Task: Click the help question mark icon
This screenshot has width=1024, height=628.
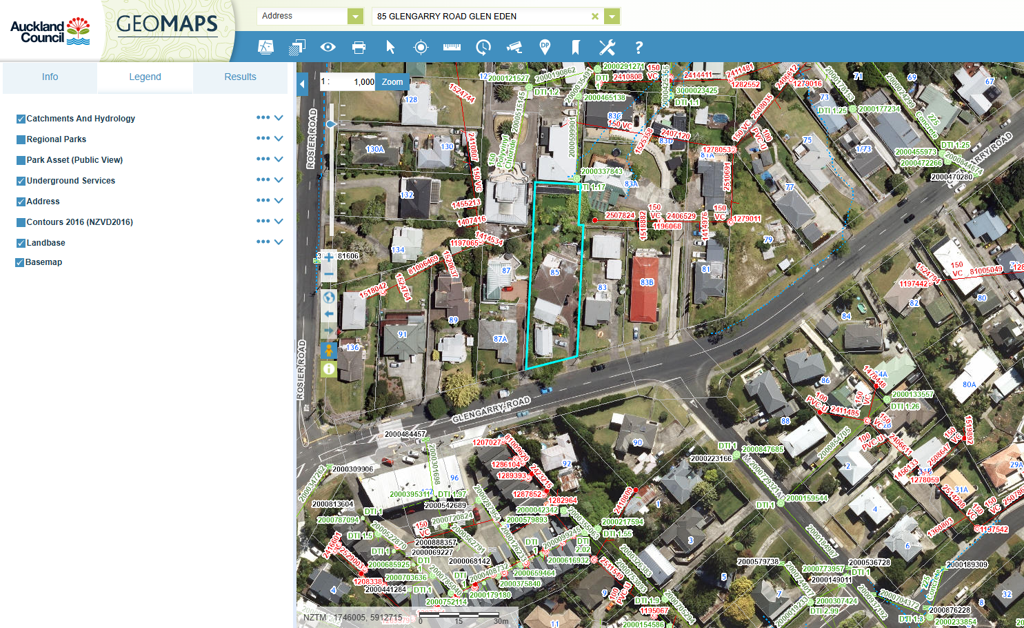Action: coord(638,47)
